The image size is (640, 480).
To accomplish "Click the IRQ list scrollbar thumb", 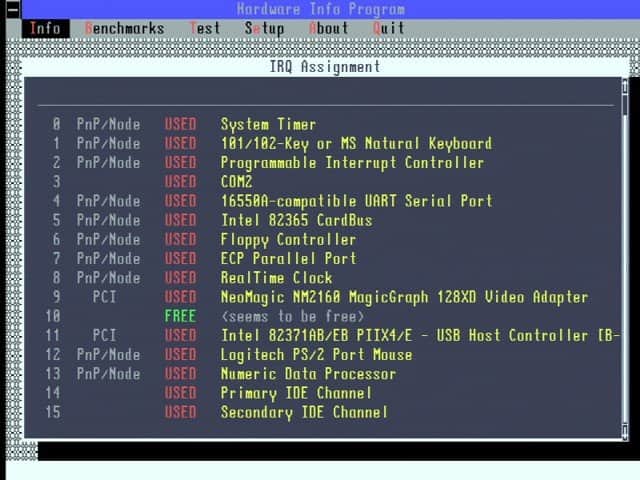I will click(x=625, y=104).
